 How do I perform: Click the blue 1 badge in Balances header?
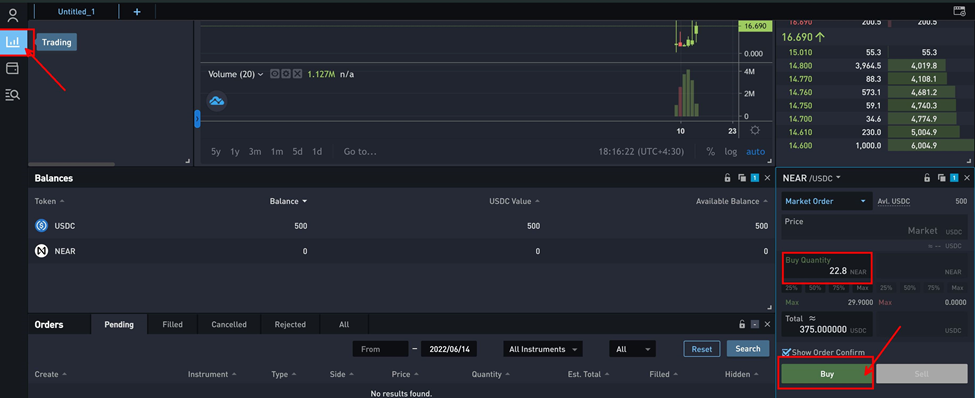point(755,178)
